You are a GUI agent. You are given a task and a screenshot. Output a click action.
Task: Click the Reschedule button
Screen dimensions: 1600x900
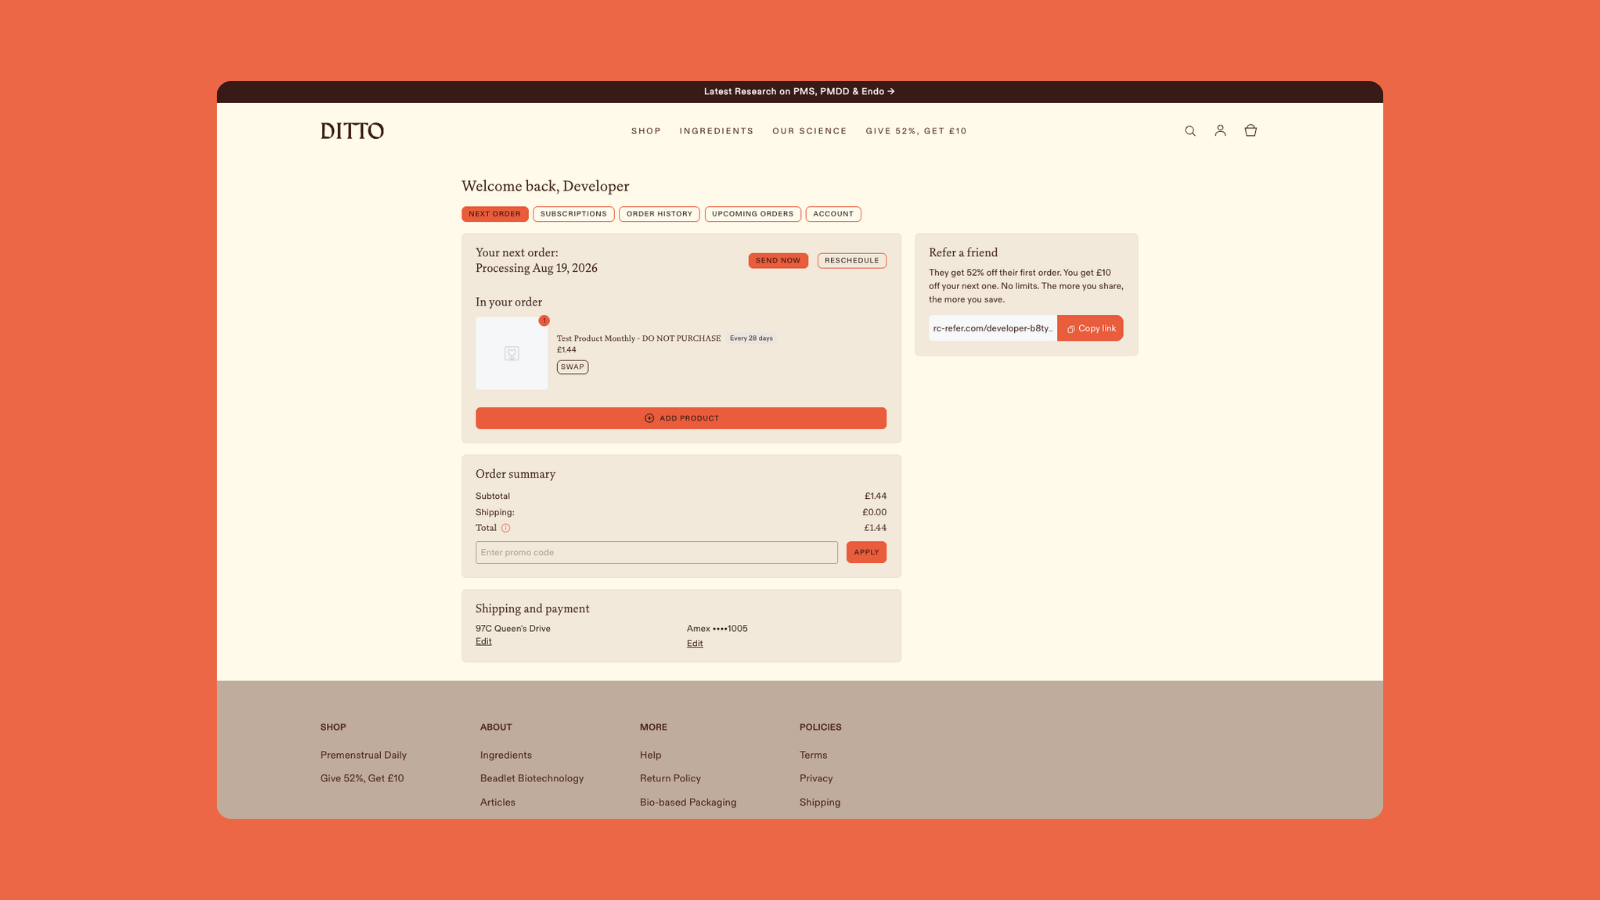coord(852,260)
